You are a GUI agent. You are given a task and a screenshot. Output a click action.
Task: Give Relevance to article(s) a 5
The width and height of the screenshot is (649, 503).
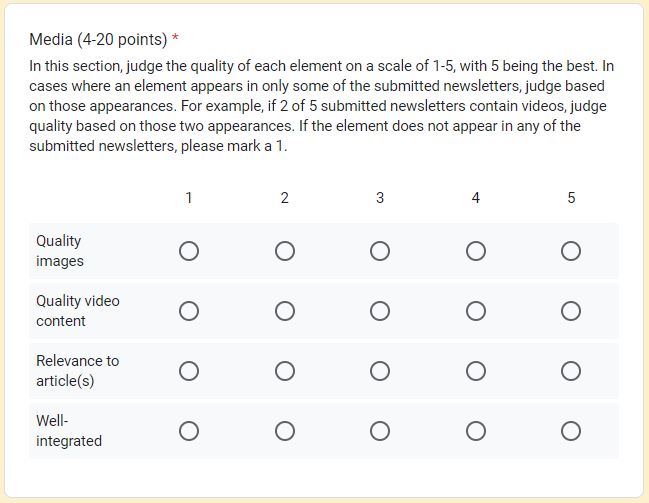(x=571, y=371)
